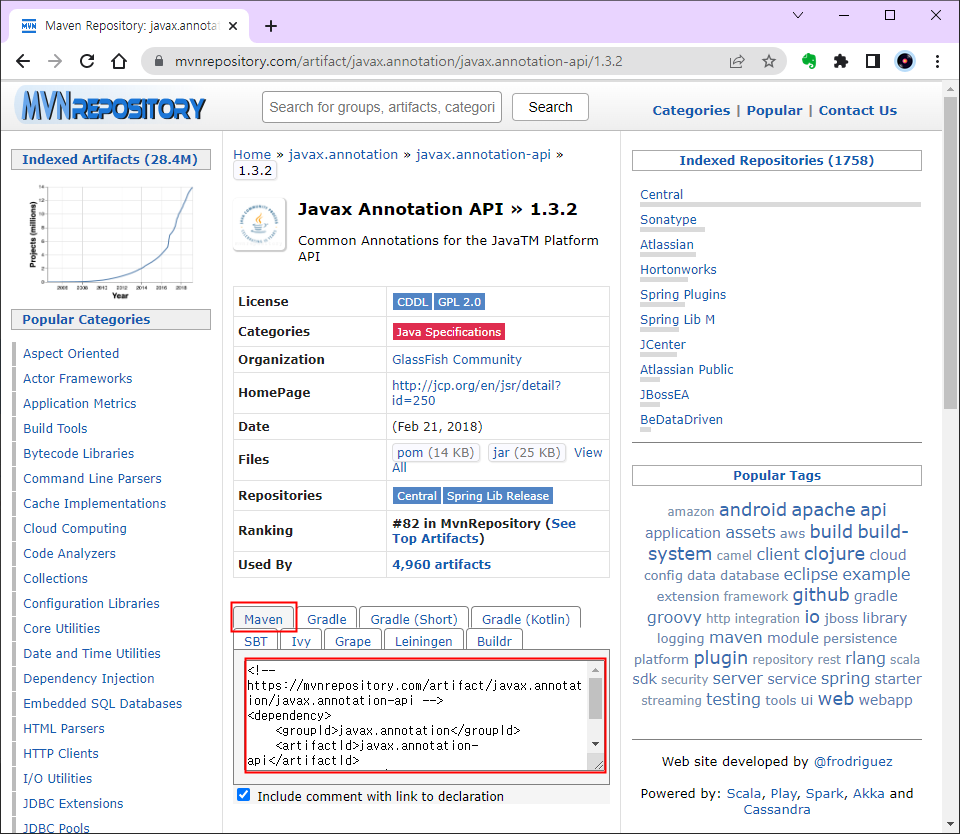Viewport: 960px width, 834px height.
Task: Click the Spring Lib Release badge
Action: click(497, 496)
